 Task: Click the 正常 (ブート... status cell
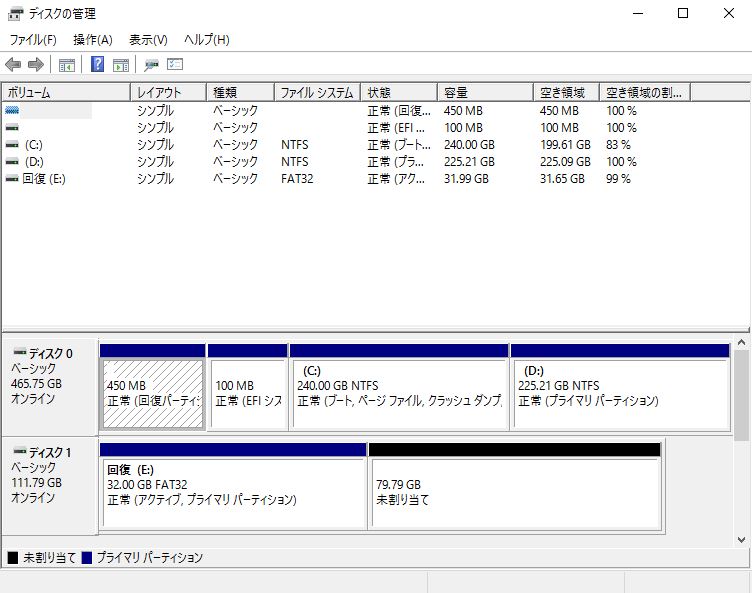(399, 145)
